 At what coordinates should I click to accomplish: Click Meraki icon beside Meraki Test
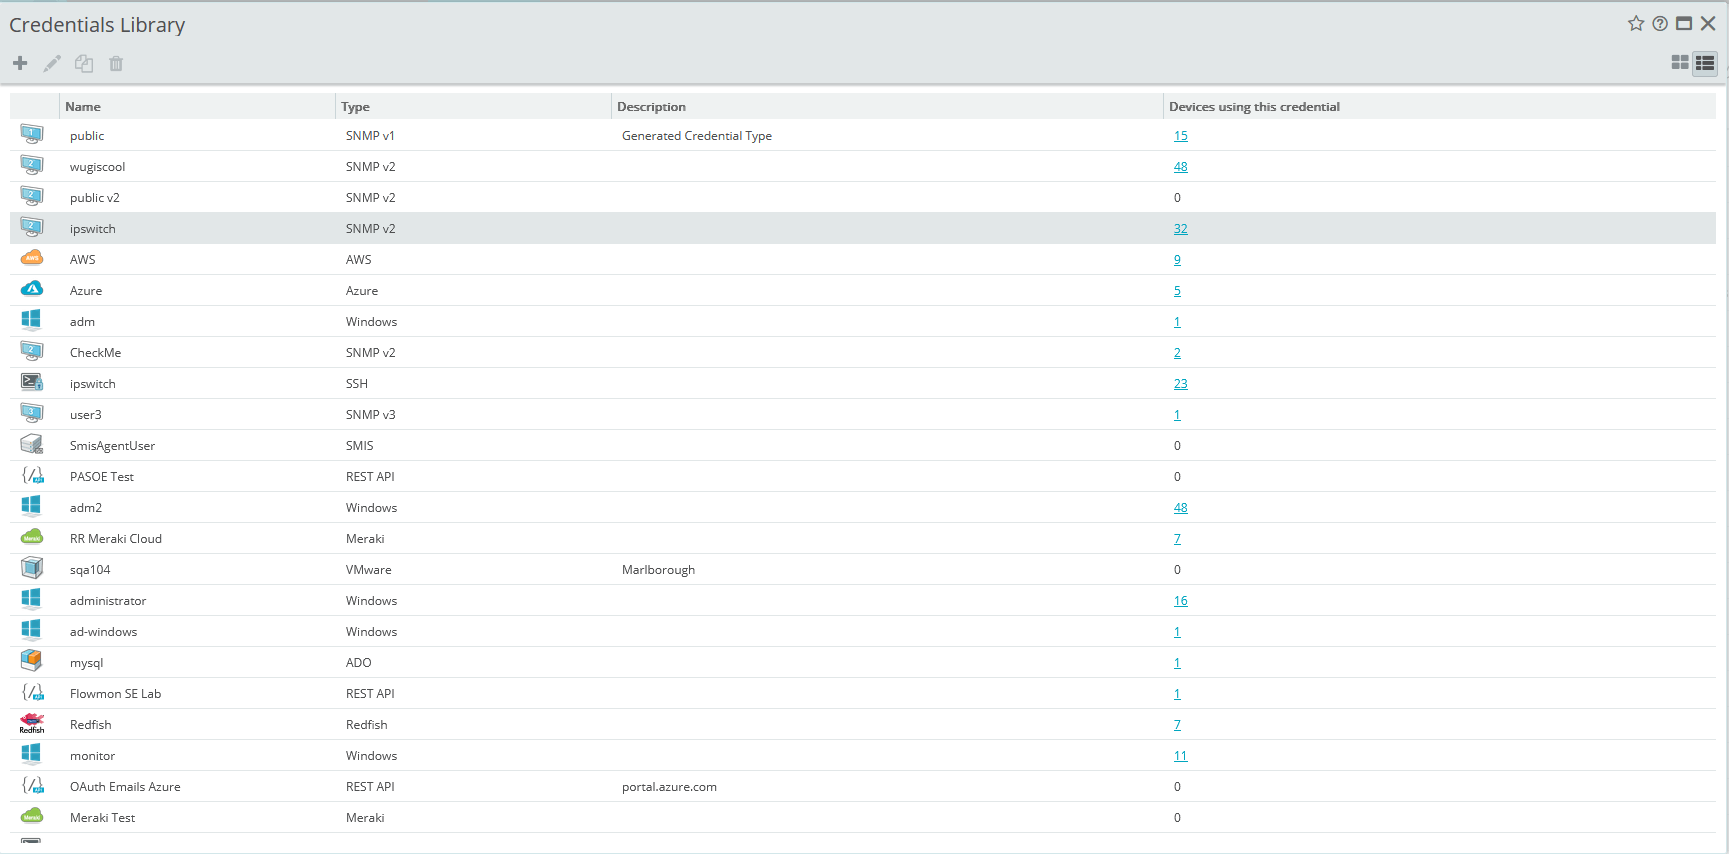click(x=32, y=816)
